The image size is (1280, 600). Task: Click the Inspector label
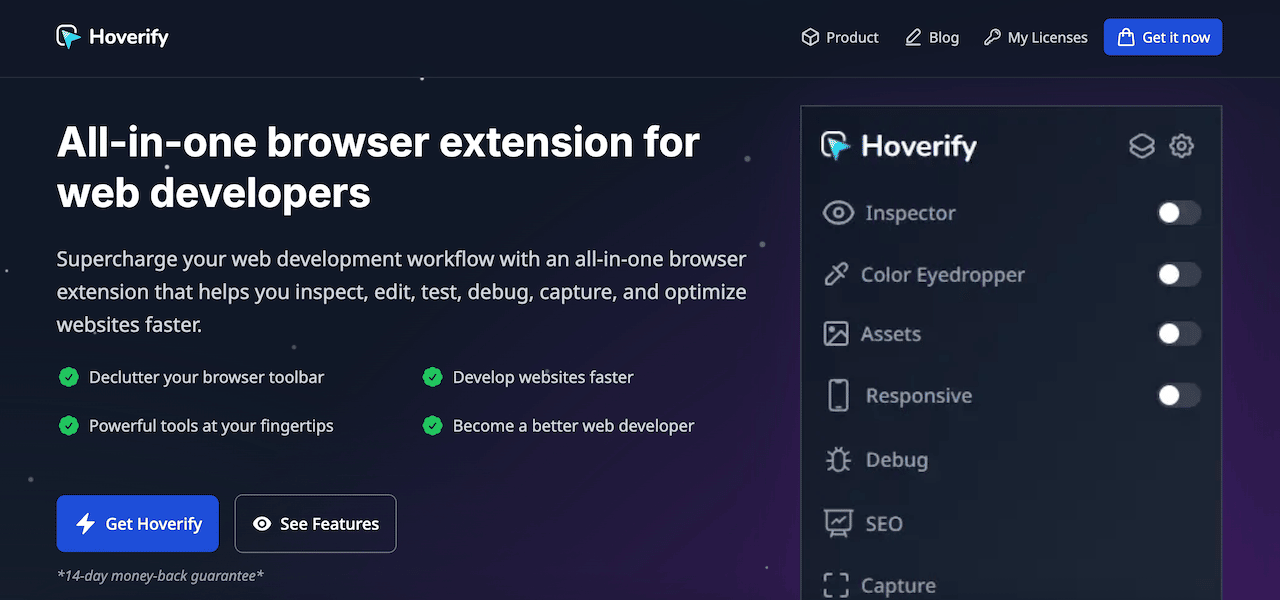tap(910, 213)
